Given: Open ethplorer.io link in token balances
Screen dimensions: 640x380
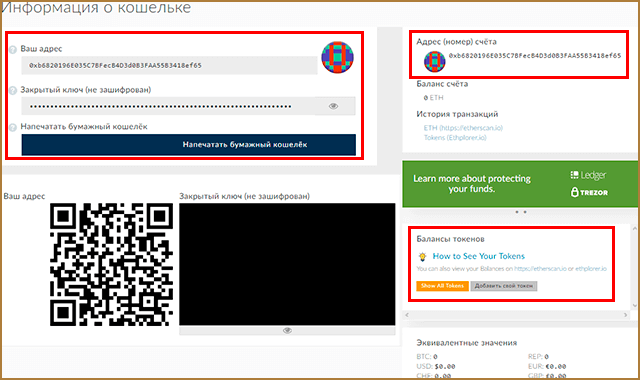Looking at the screenshot, I should [591, 269].
